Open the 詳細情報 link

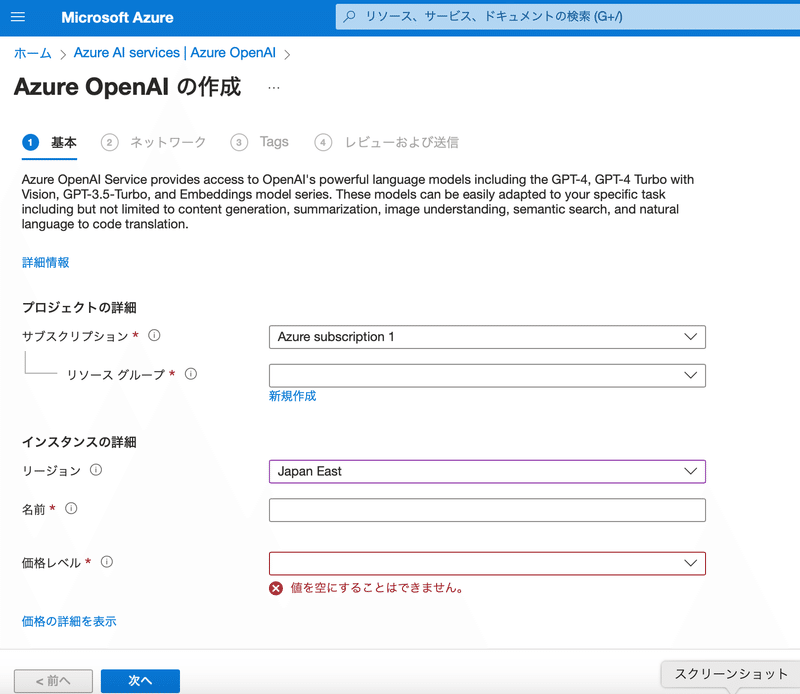[45, 262]
